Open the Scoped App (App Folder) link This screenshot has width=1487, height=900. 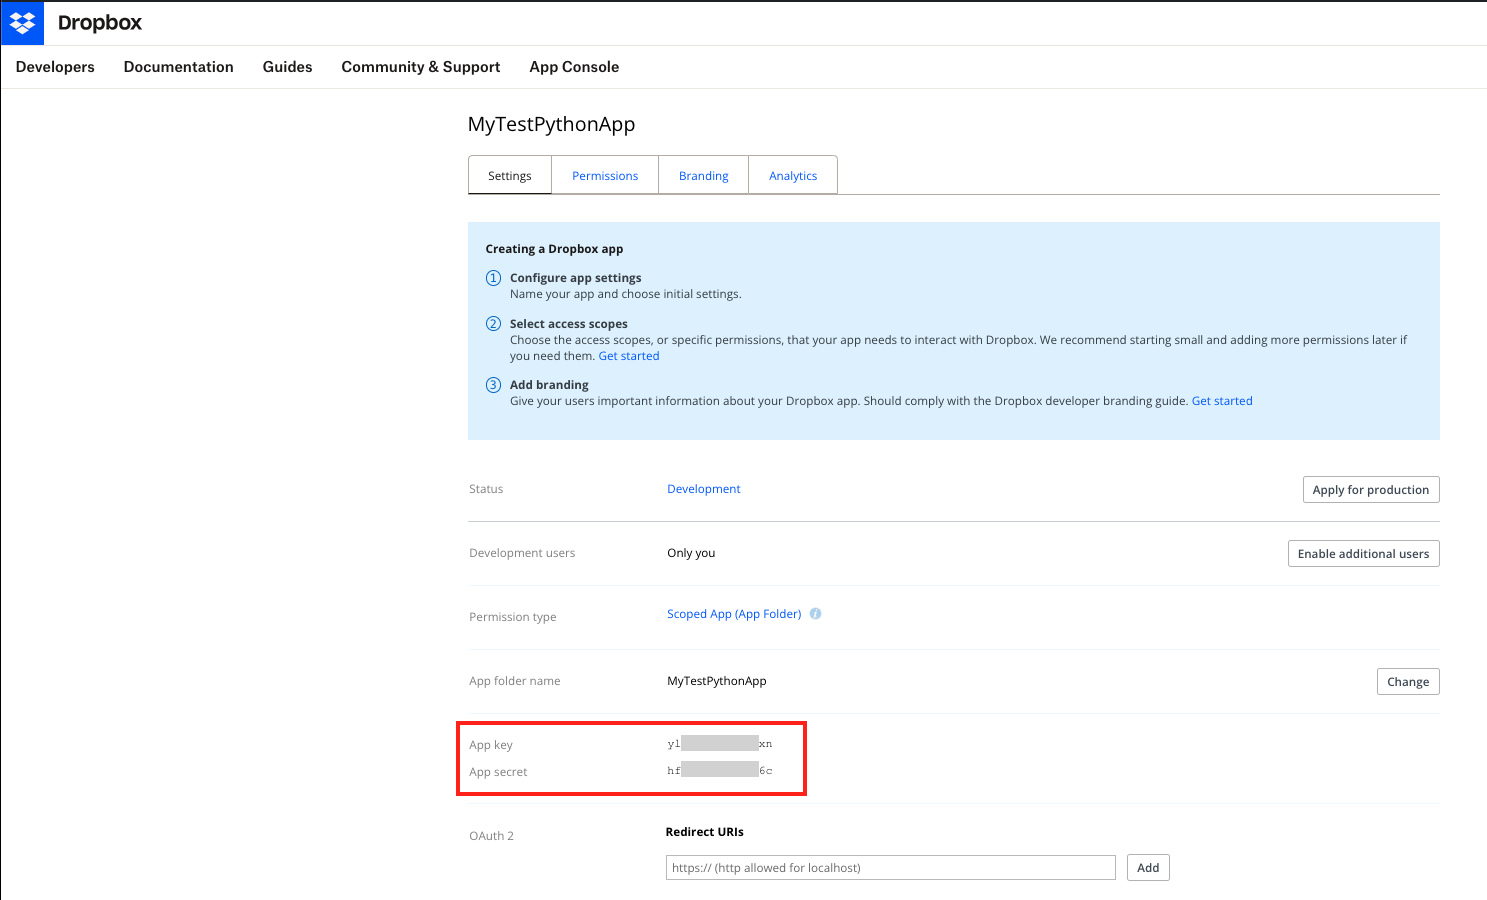click(x=734, y=614)
